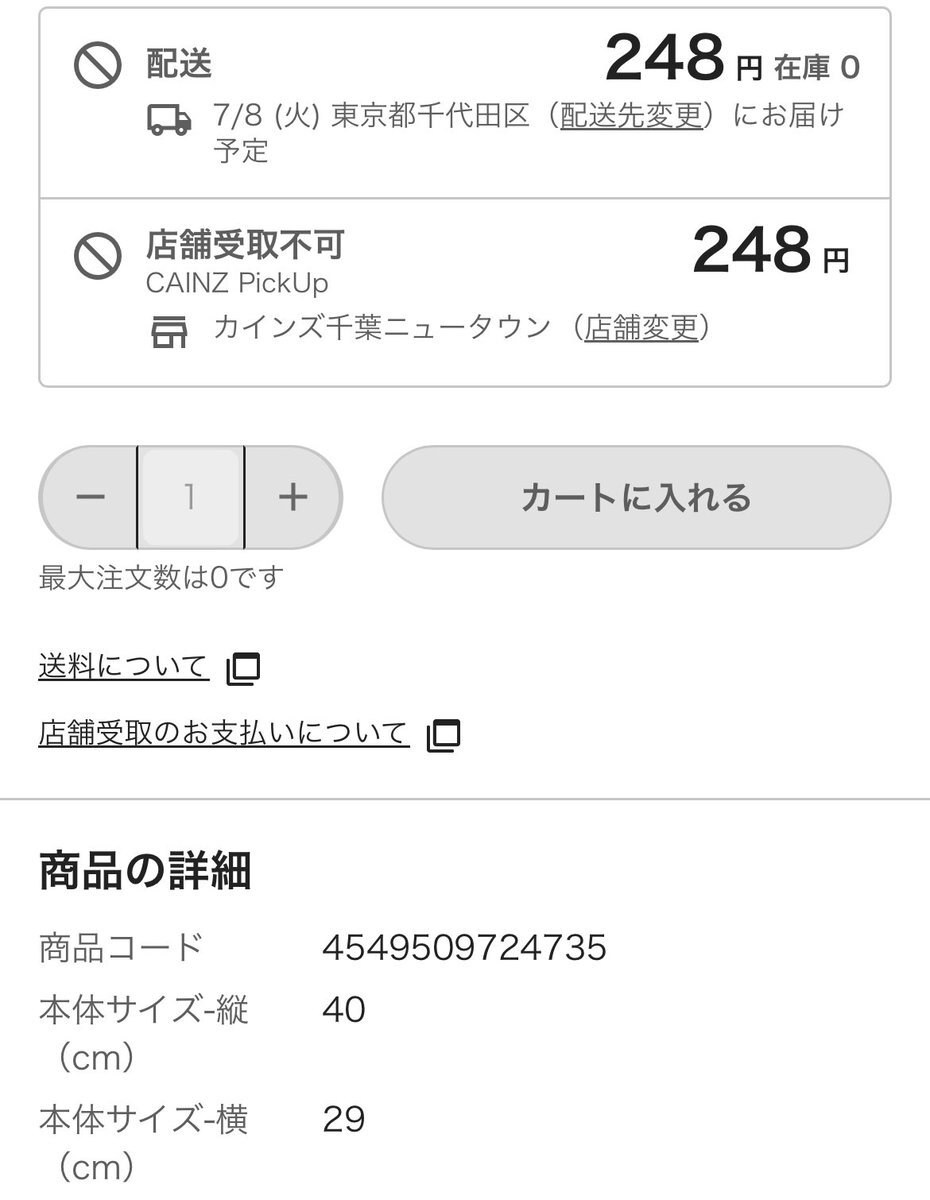Click the prohibited icon beside 店舗受取不可
930x1200 pixels.
point(98,257)
